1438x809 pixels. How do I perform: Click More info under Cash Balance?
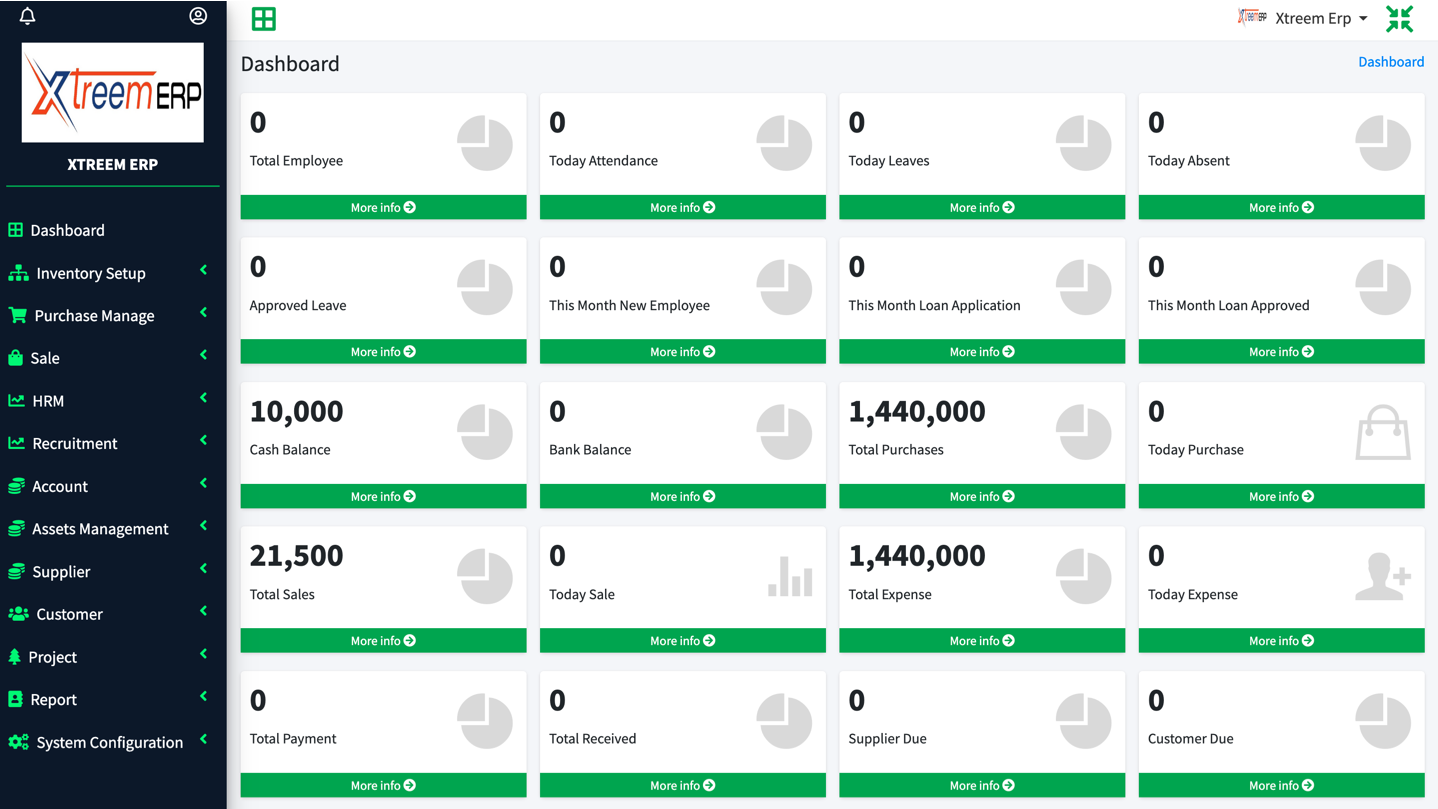click(x=383, y=497)
